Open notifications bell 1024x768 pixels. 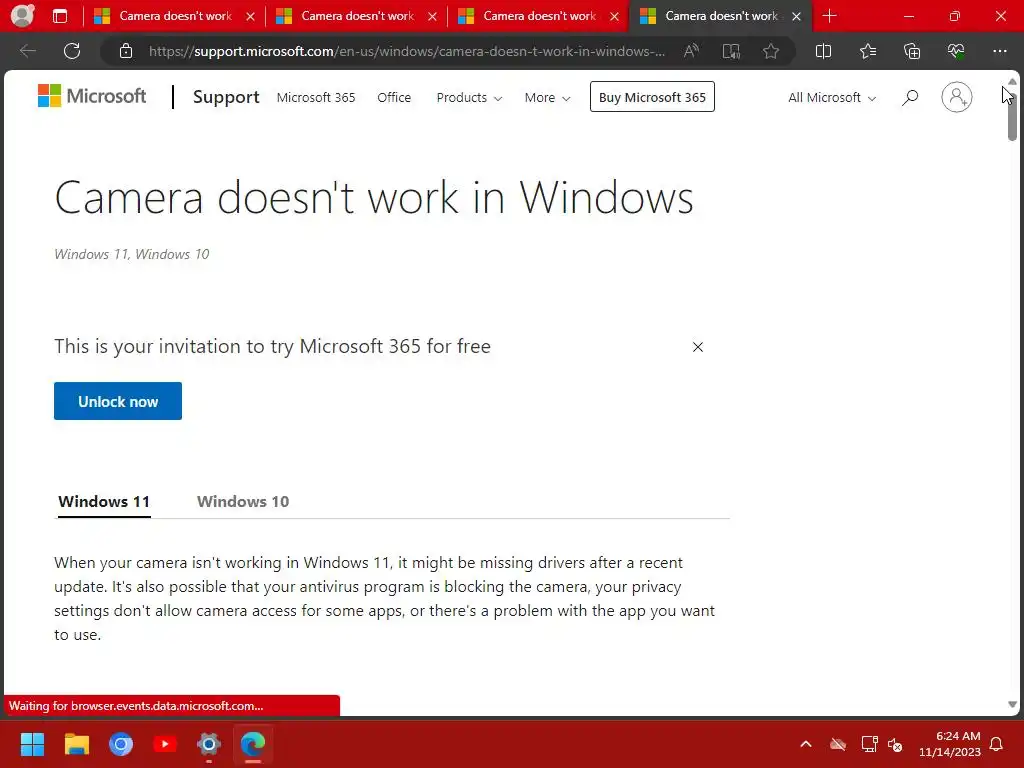click(997, 744)
